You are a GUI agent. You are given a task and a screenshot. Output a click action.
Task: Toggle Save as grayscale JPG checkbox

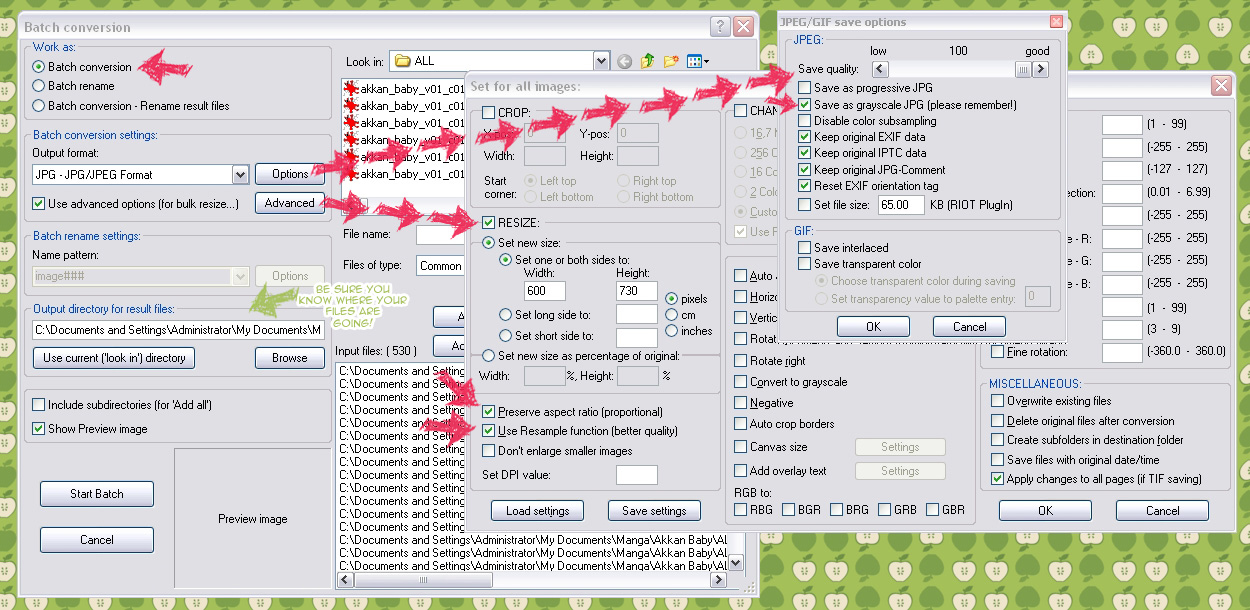[804, 105]
